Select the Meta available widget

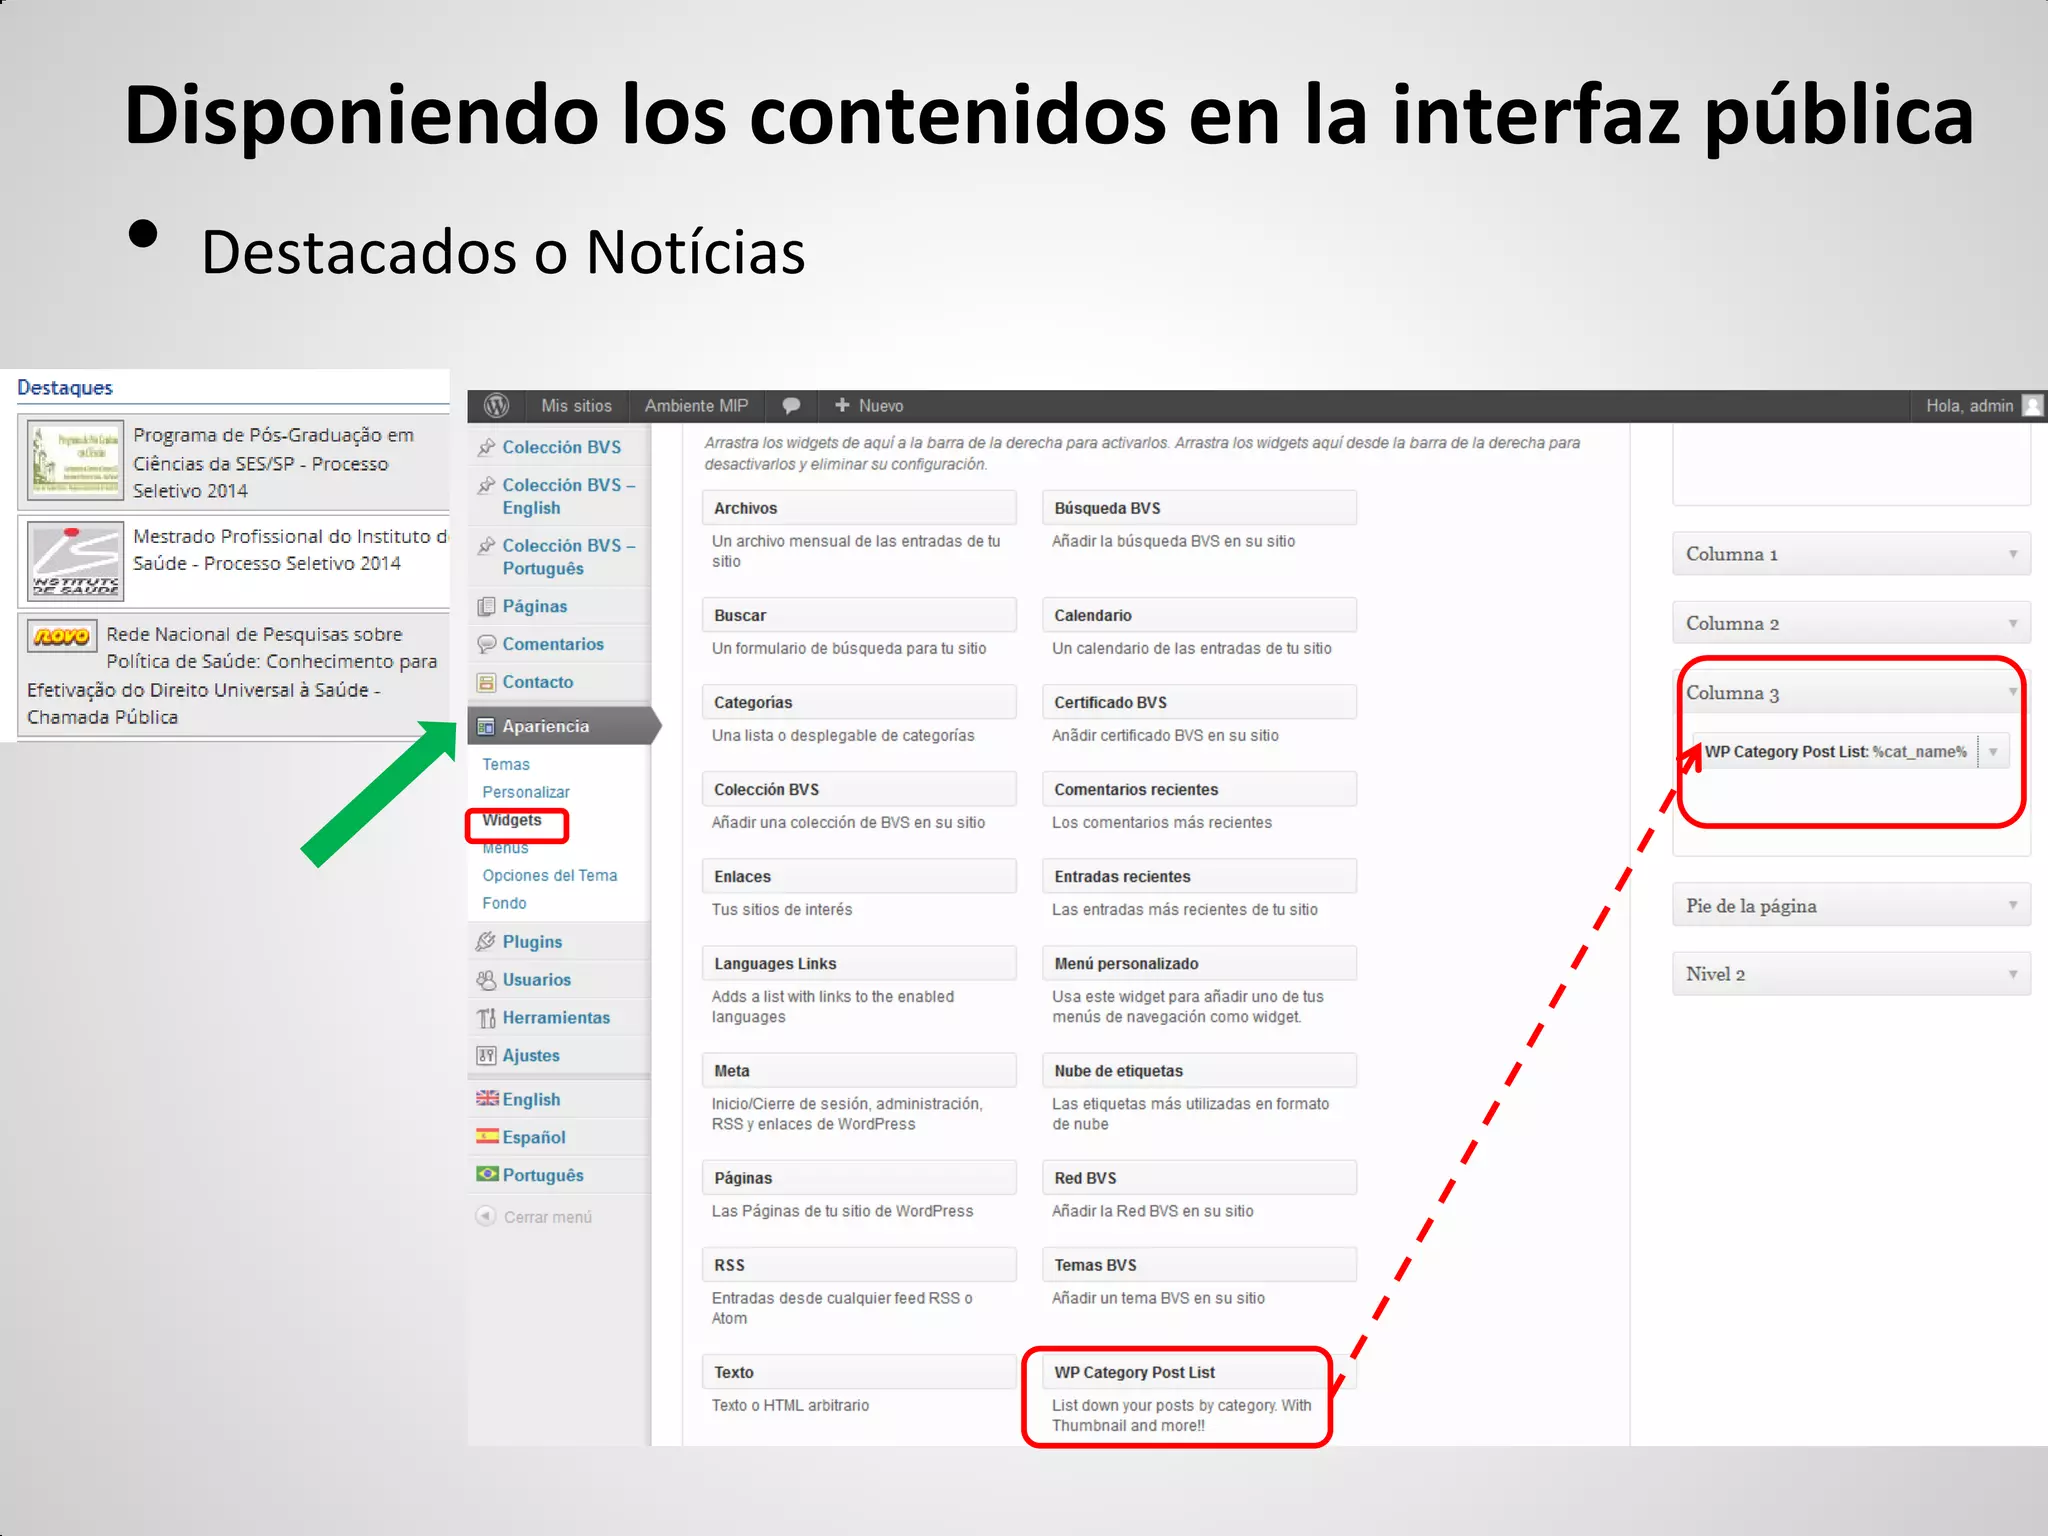pos(859,1070)
